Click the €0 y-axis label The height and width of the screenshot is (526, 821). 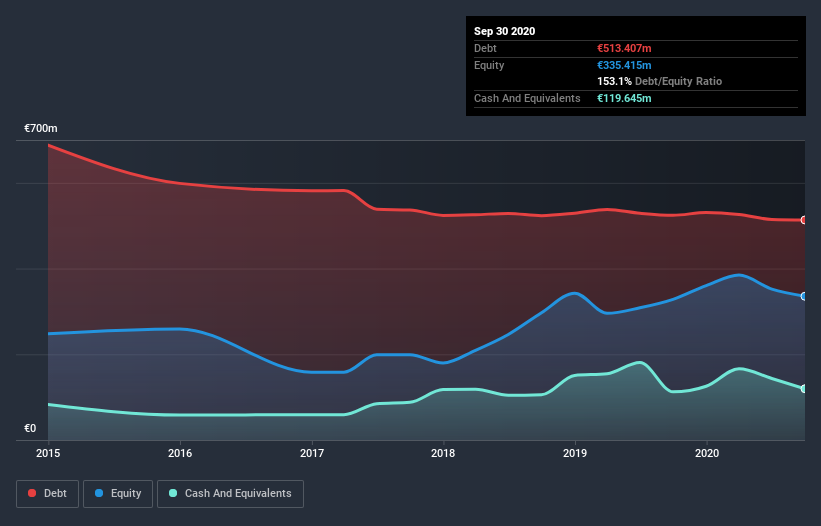click(x=30, y=428)
